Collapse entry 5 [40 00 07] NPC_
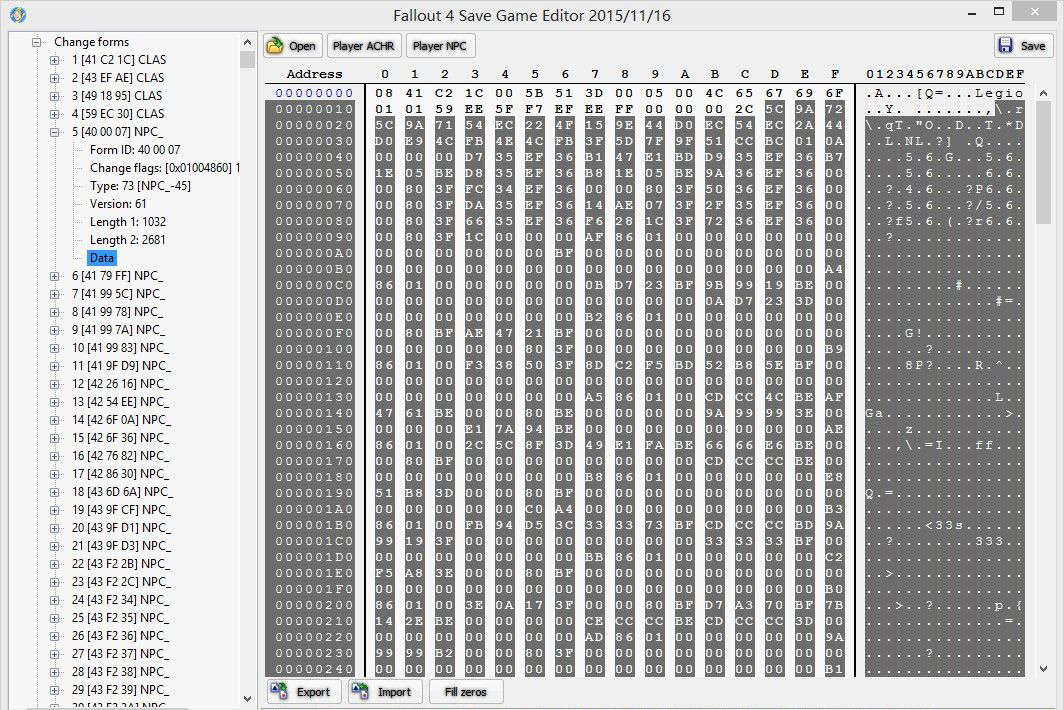The width and height of the screenshot is (1064, 710). click(x=54, y=132)
